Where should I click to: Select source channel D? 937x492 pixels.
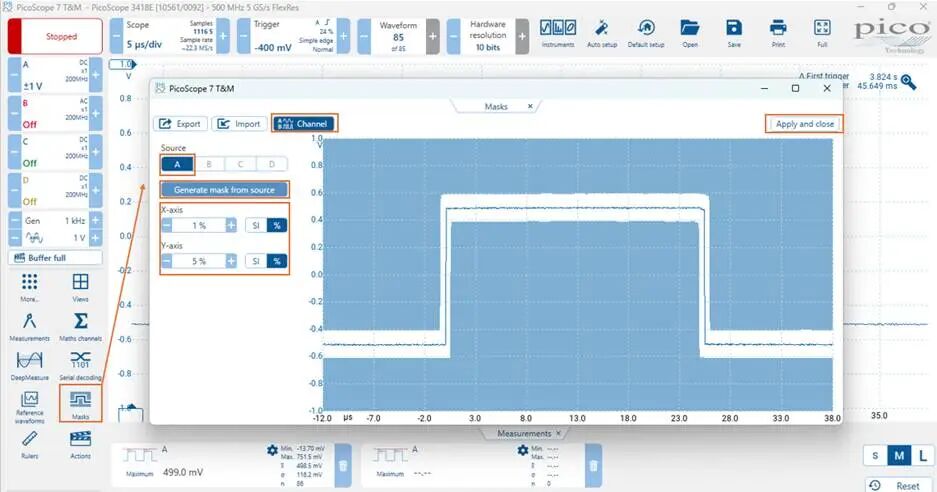[x=272, y=164]
